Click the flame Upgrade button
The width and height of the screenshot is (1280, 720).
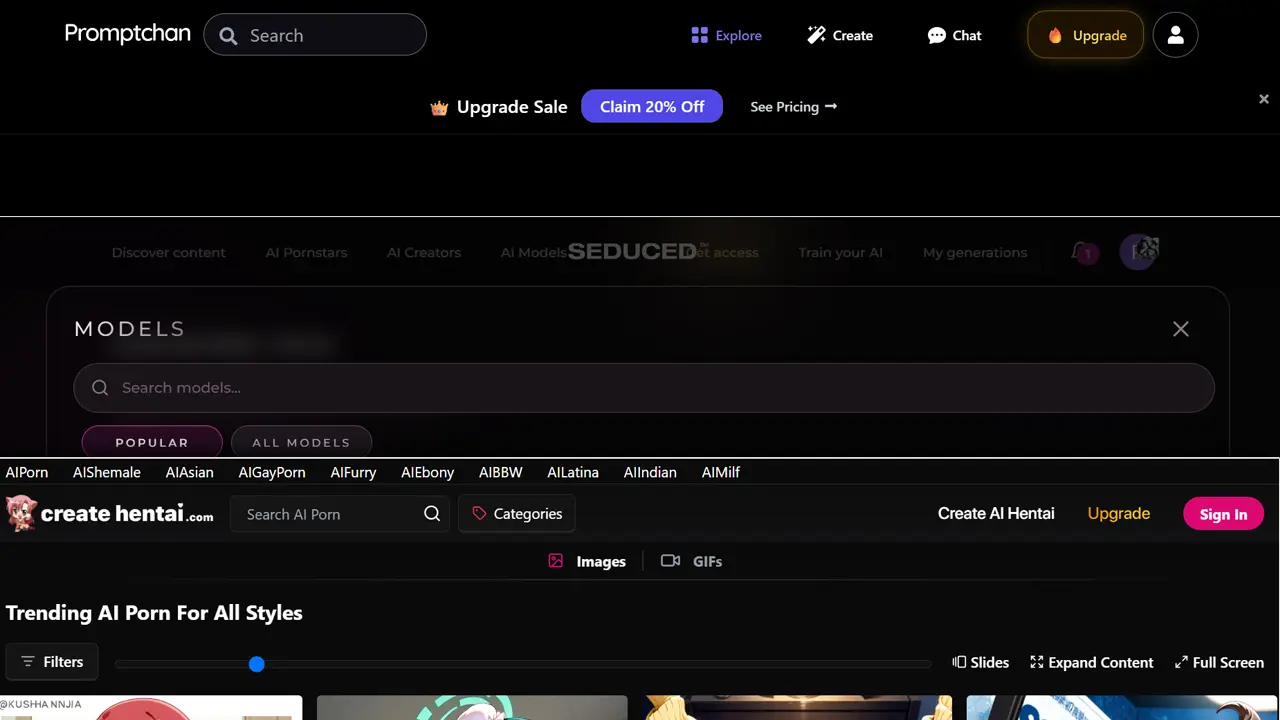(x=1085, y=35)
